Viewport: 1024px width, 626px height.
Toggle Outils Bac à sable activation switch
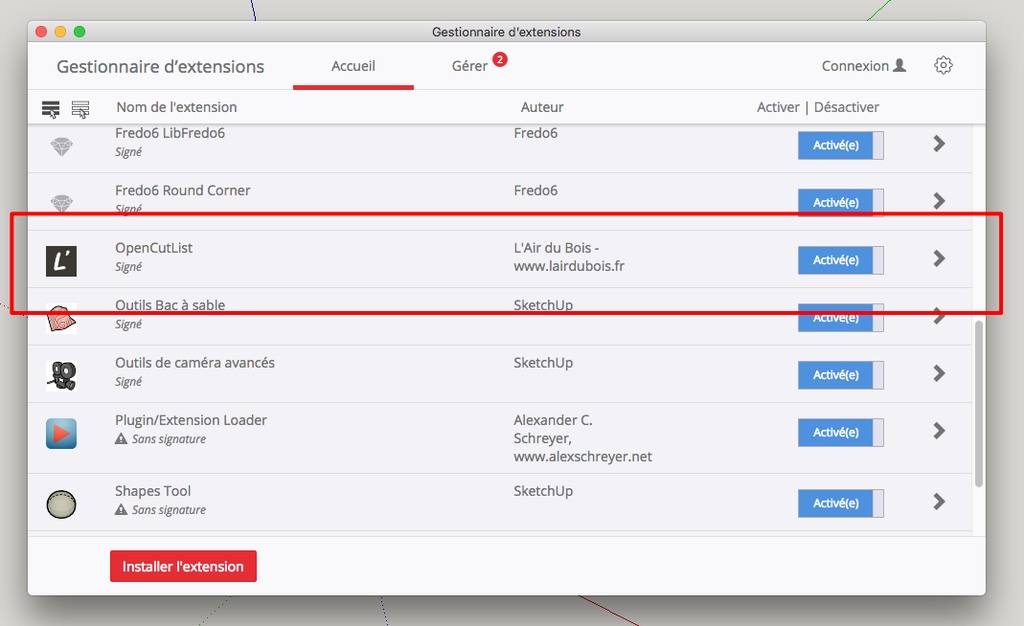[x=840, y=317]
